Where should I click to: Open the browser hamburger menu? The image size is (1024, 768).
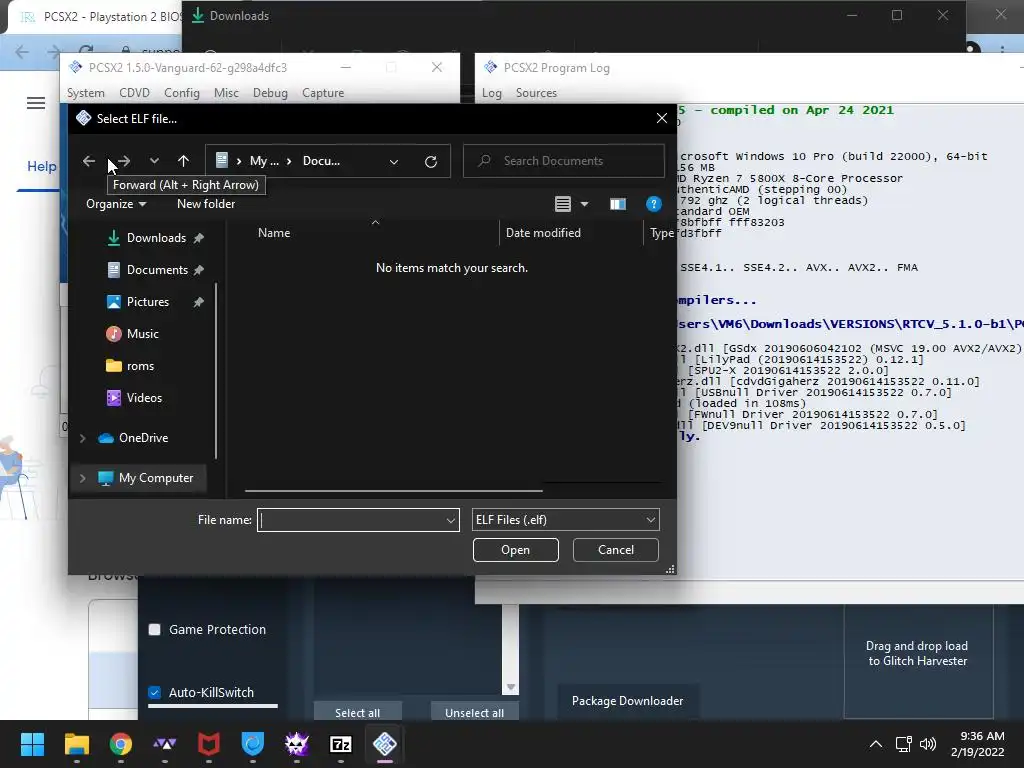click(x=36, y=103)
